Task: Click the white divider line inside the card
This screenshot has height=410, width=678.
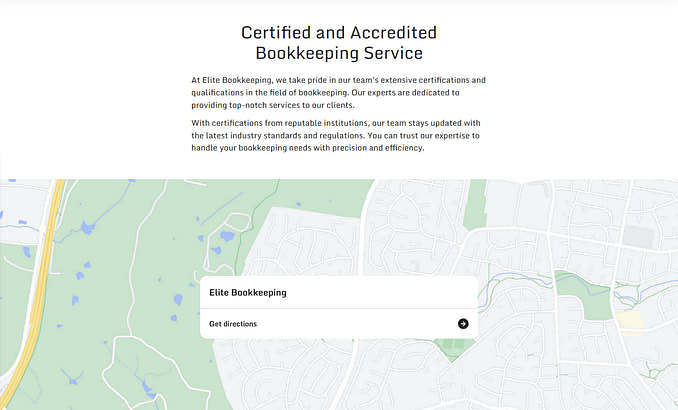Action: (x=339, y=309)
